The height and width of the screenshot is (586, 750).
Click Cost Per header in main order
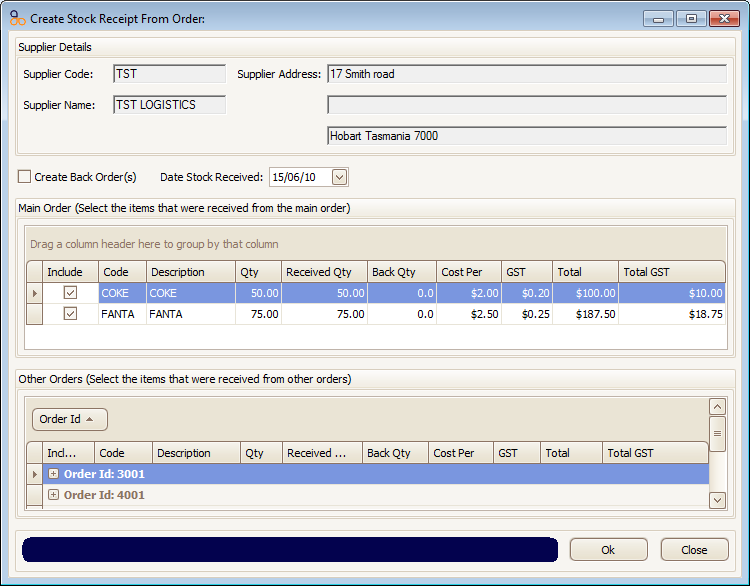tap(469, 272)
